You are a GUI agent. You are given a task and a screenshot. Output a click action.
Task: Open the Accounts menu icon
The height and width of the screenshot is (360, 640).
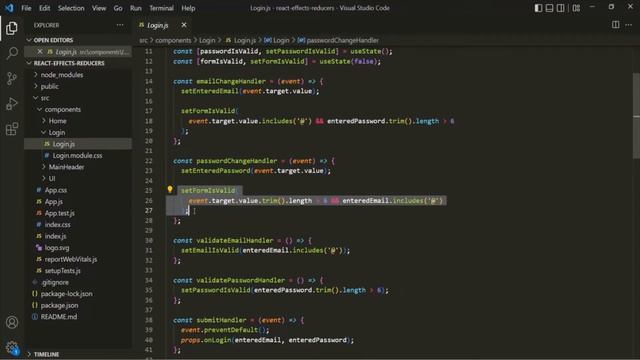point(12,322)
